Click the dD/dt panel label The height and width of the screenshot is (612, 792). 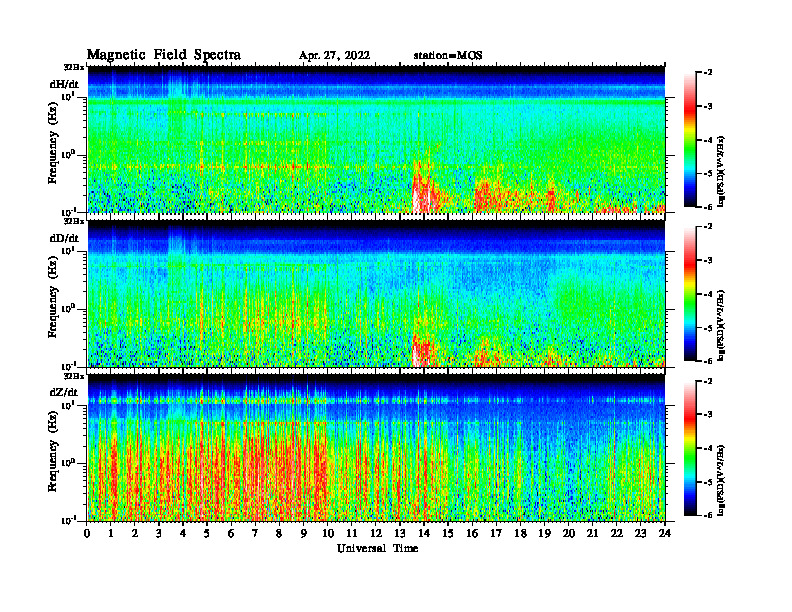pyautogui.click(x=64, y=238)
